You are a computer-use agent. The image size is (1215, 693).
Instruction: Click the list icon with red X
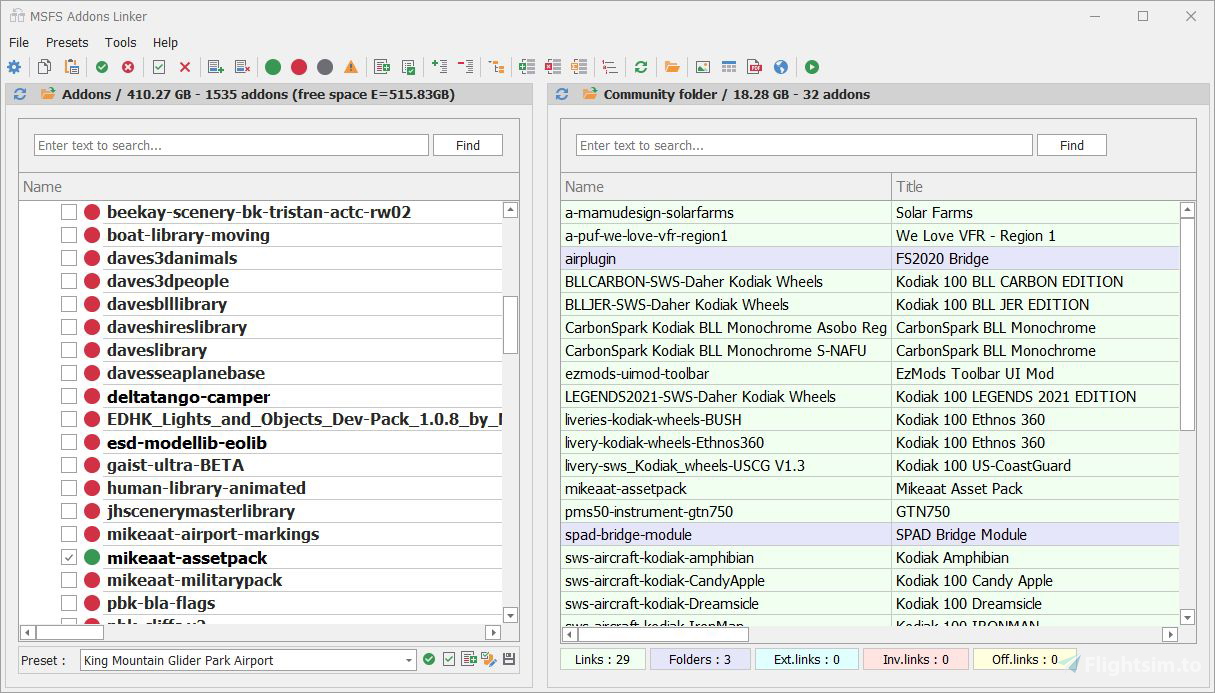point(242,67)
